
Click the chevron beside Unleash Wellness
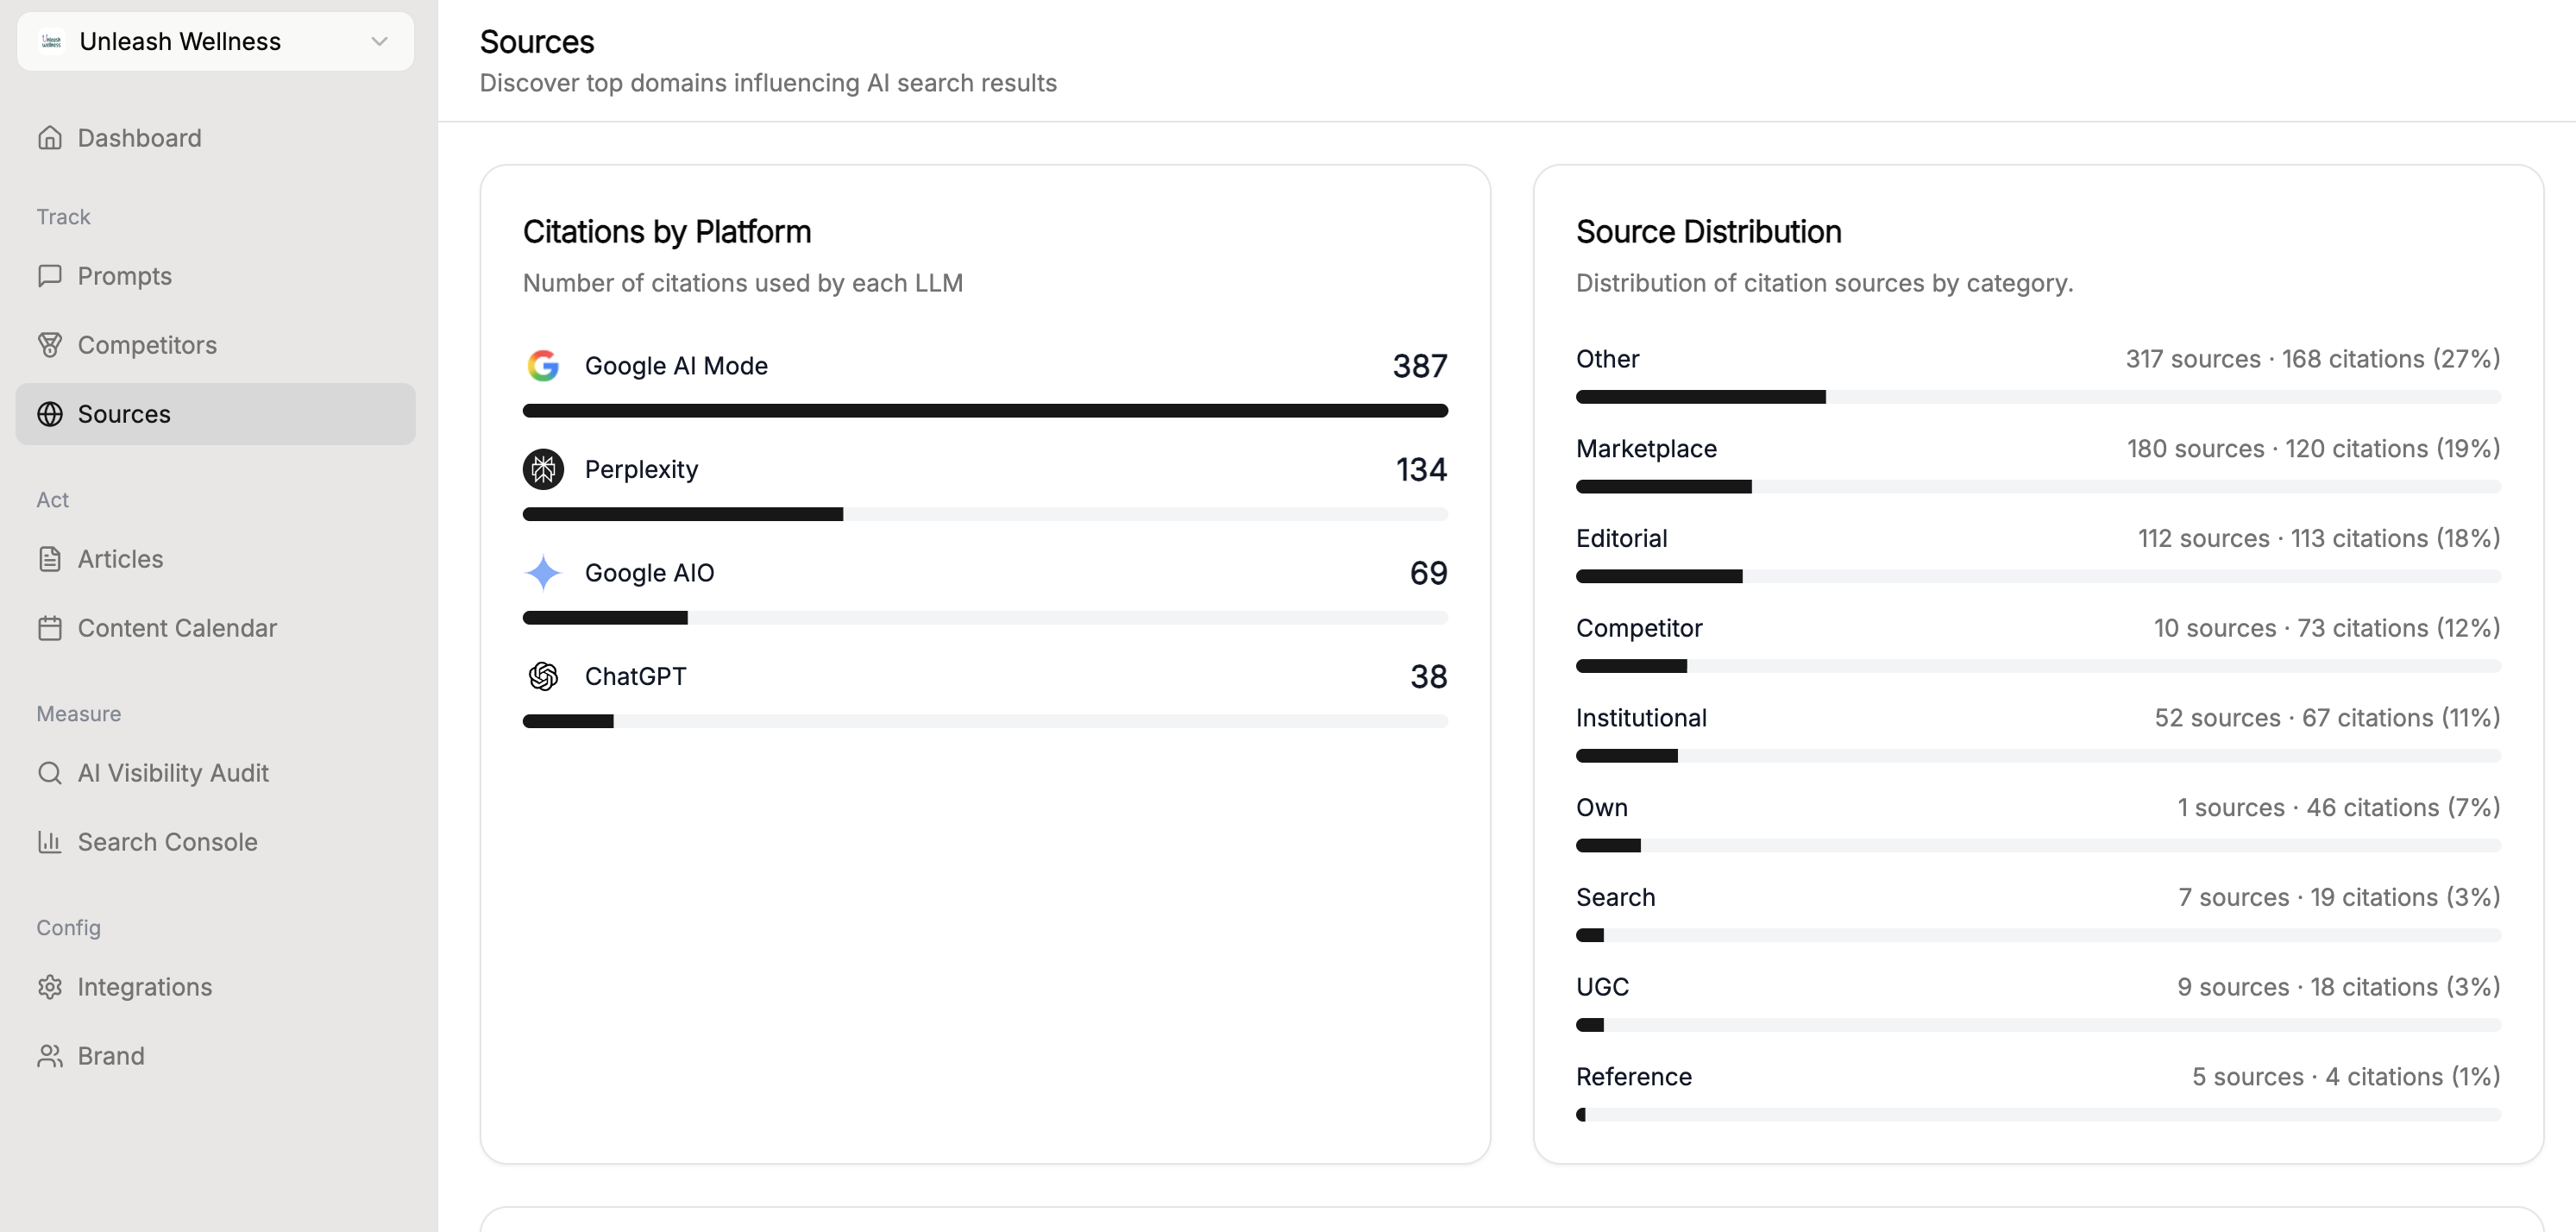click(379, 41)
